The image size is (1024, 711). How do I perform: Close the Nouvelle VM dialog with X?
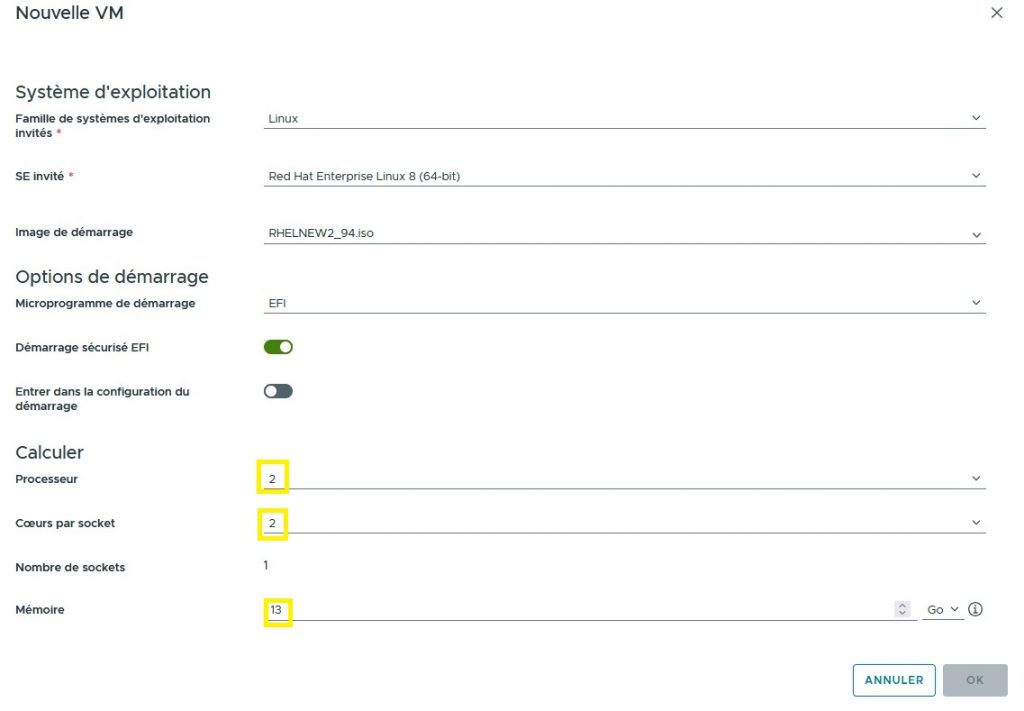point(996,14)
